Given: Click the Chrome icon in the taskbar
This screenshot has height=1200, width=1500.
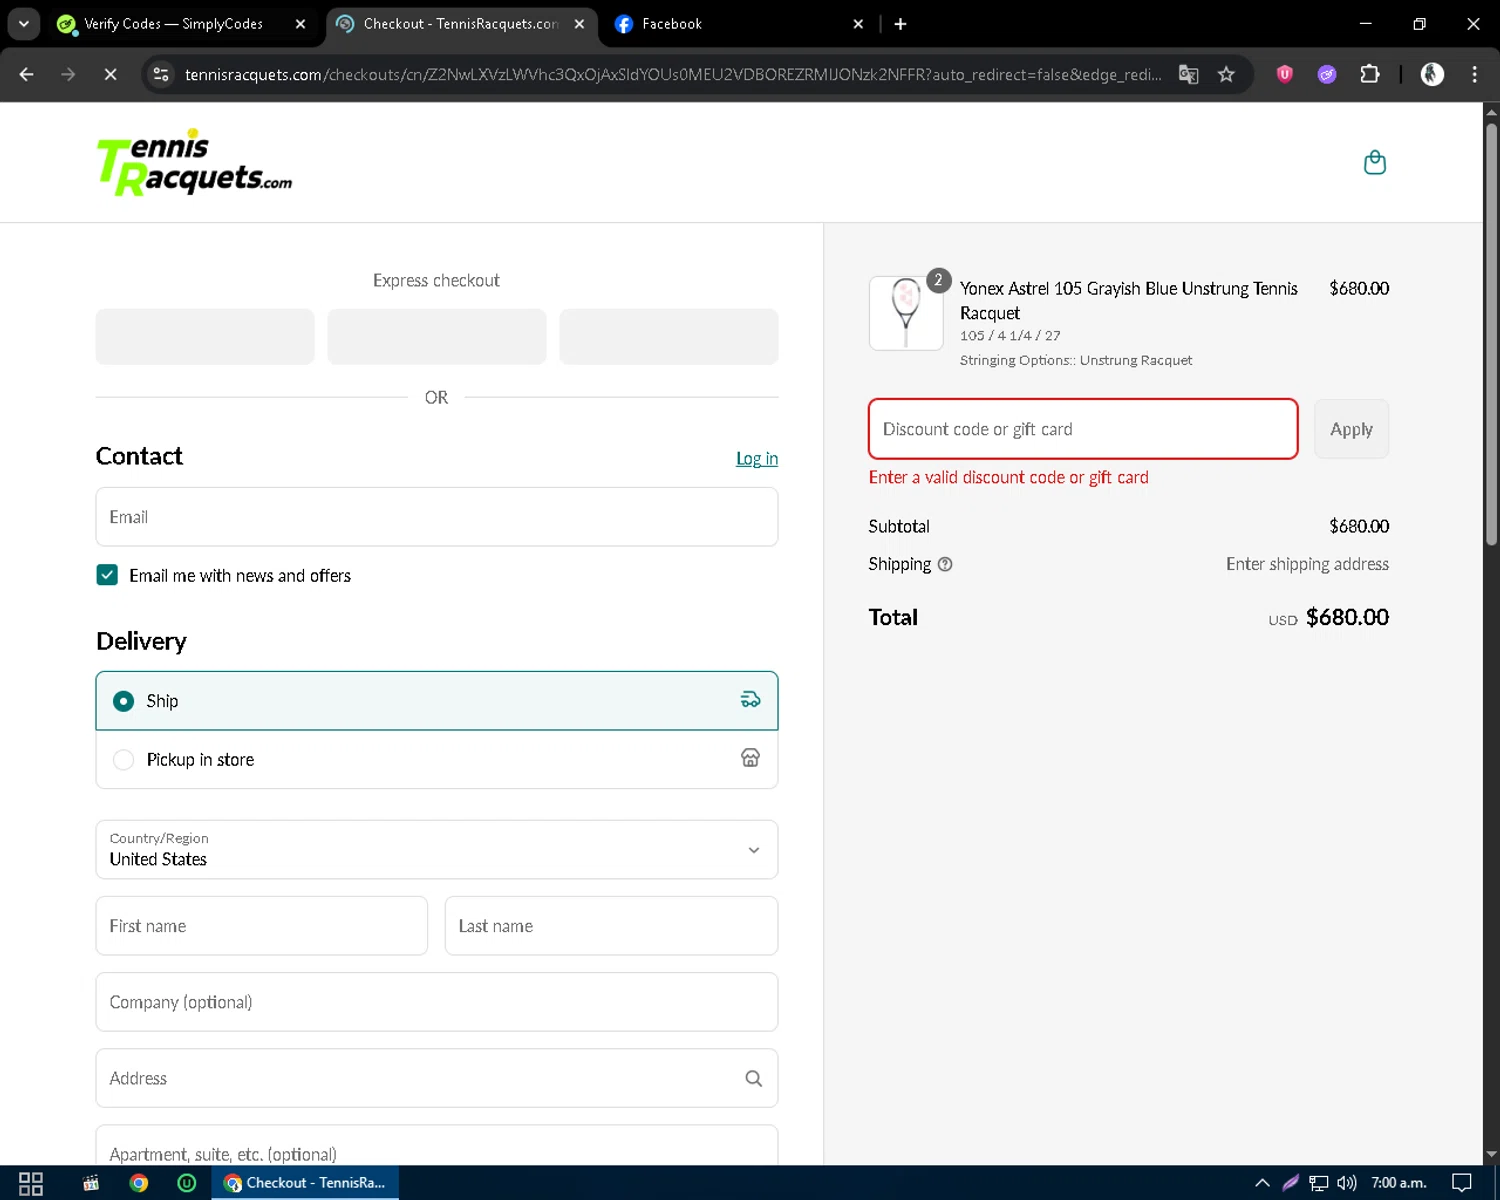Looking at the screenshot, I should (x=139, y=1183).
